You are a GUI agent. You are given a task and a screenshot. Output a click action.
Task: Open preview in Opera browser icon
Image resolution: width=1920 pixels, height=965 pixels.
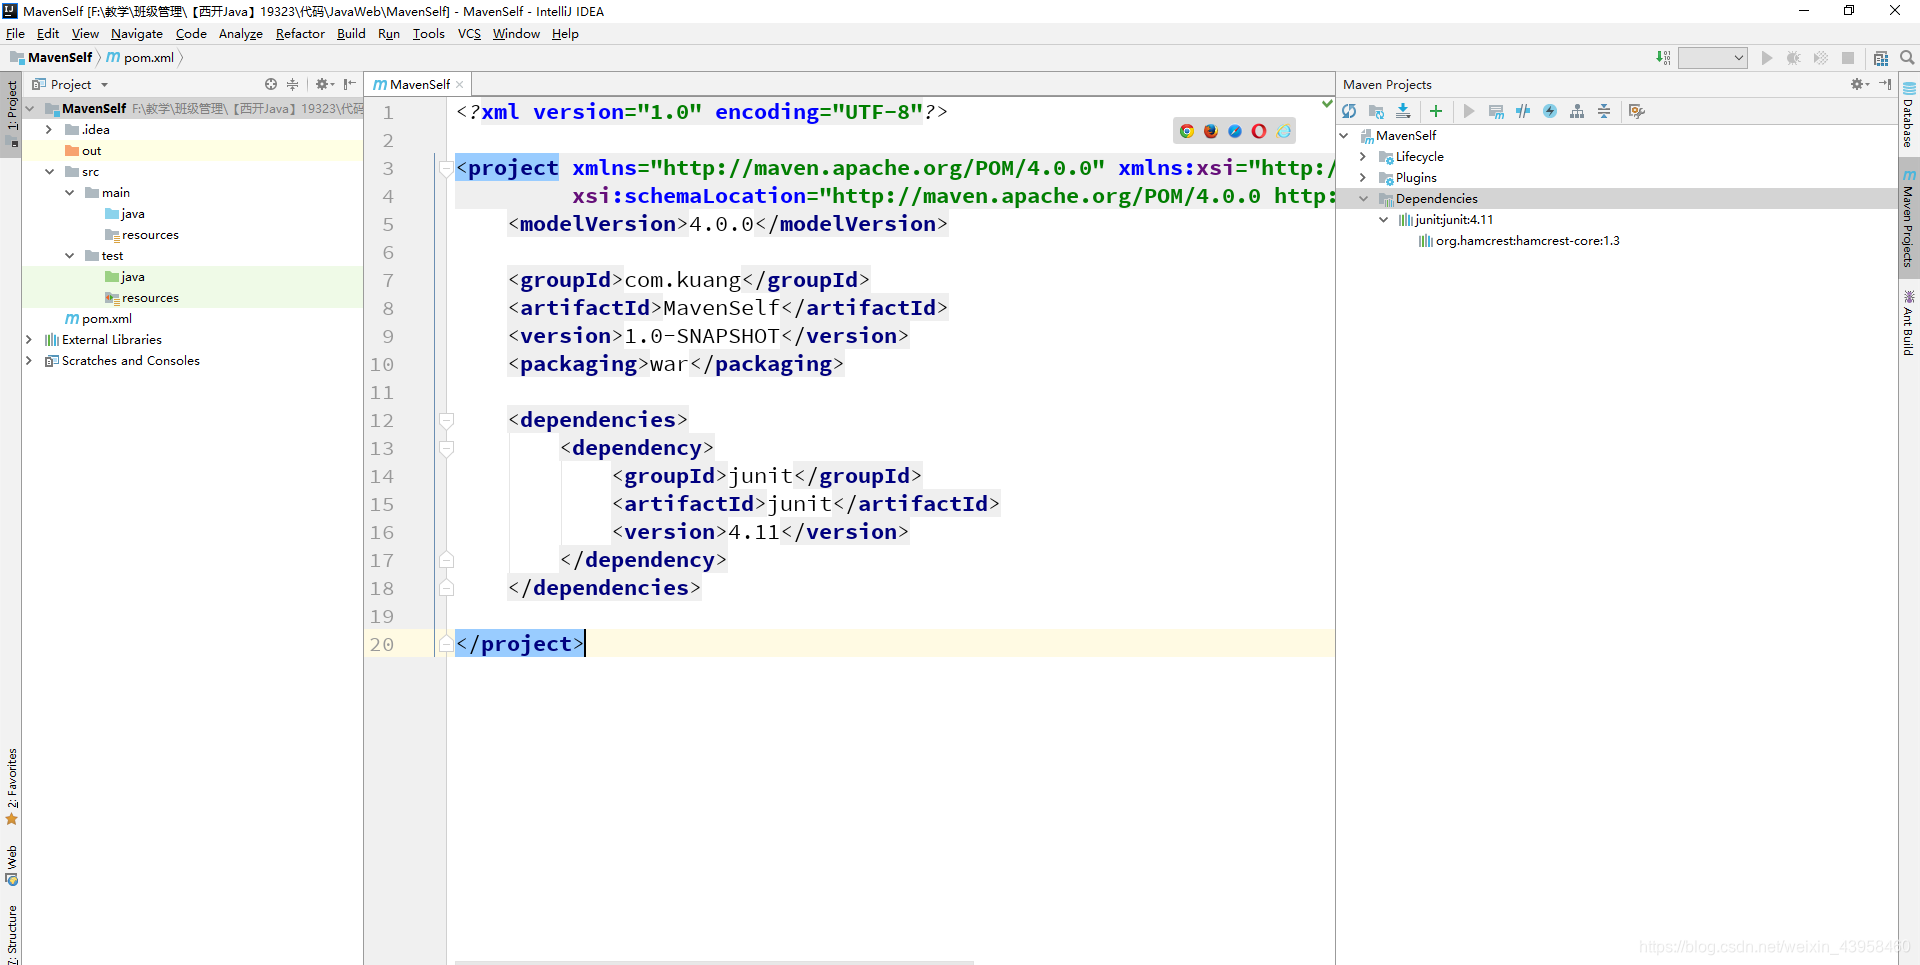point(1259,131)
